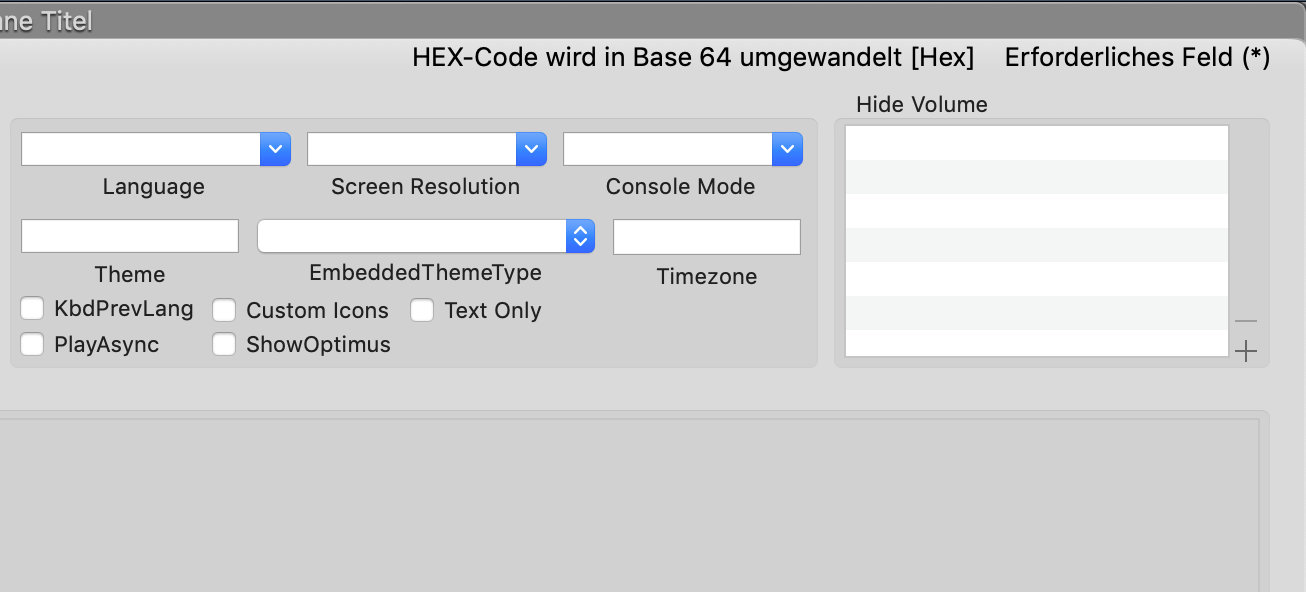Open the Language dropdown arrow
This screenshot has width=1306, height=592.
click(275, 149)
